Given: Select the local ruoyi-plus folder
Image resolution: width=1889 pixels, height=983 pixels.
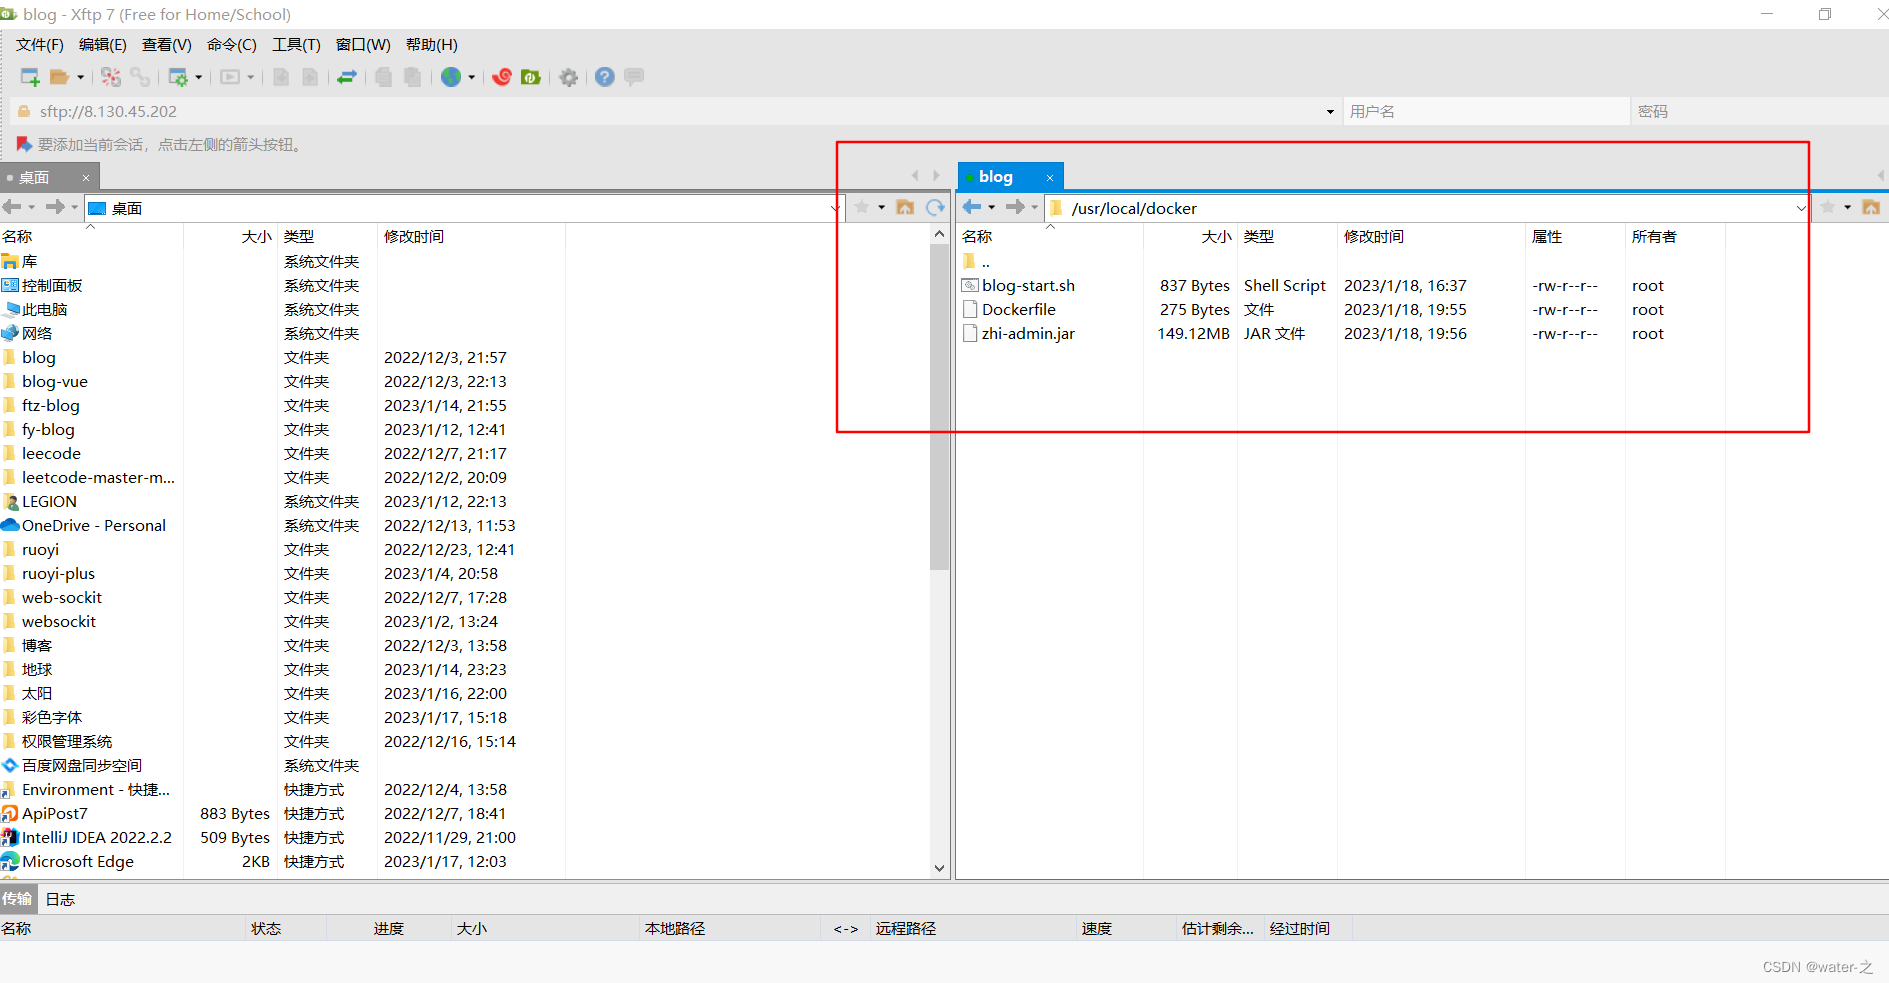Looking at the screenshot, I should (58, 574).
